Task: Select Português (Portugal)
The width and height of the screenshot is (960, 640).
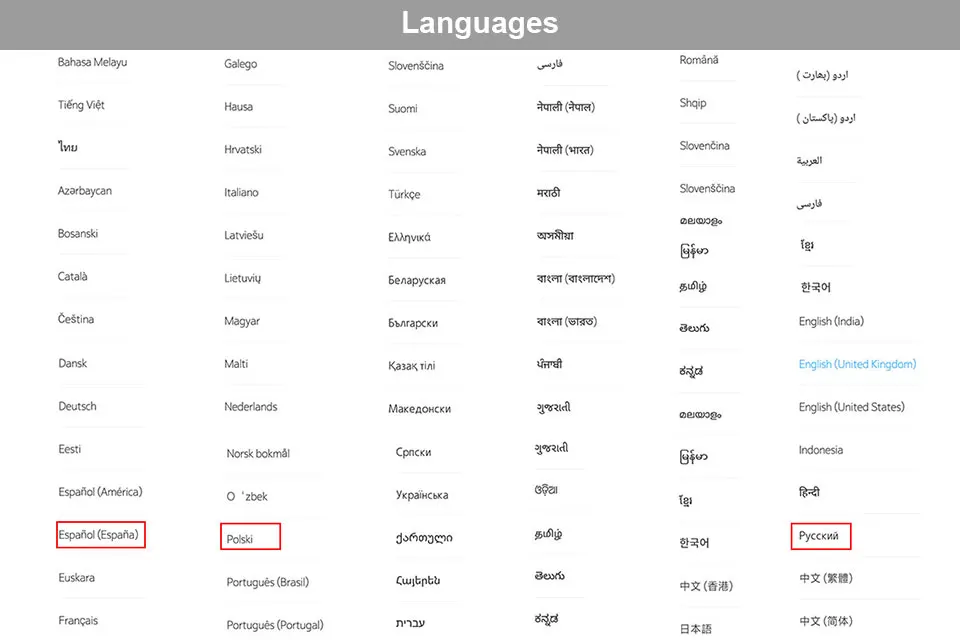Action: point(275,625)
